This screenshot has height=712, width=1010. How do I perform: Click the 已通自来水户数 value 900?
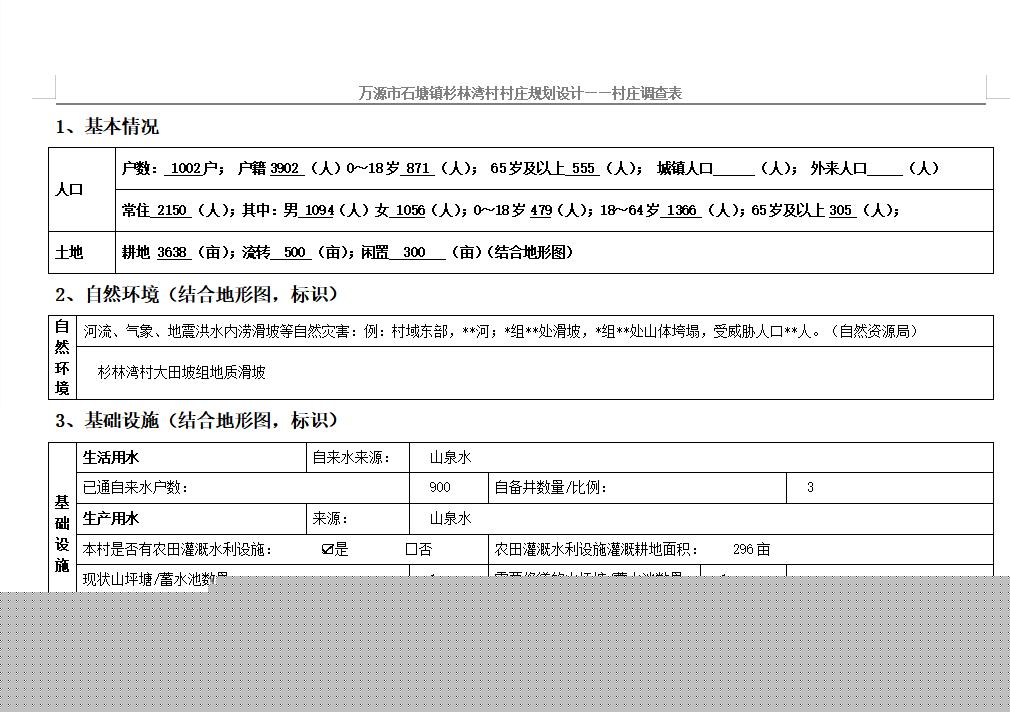point(439,488)
